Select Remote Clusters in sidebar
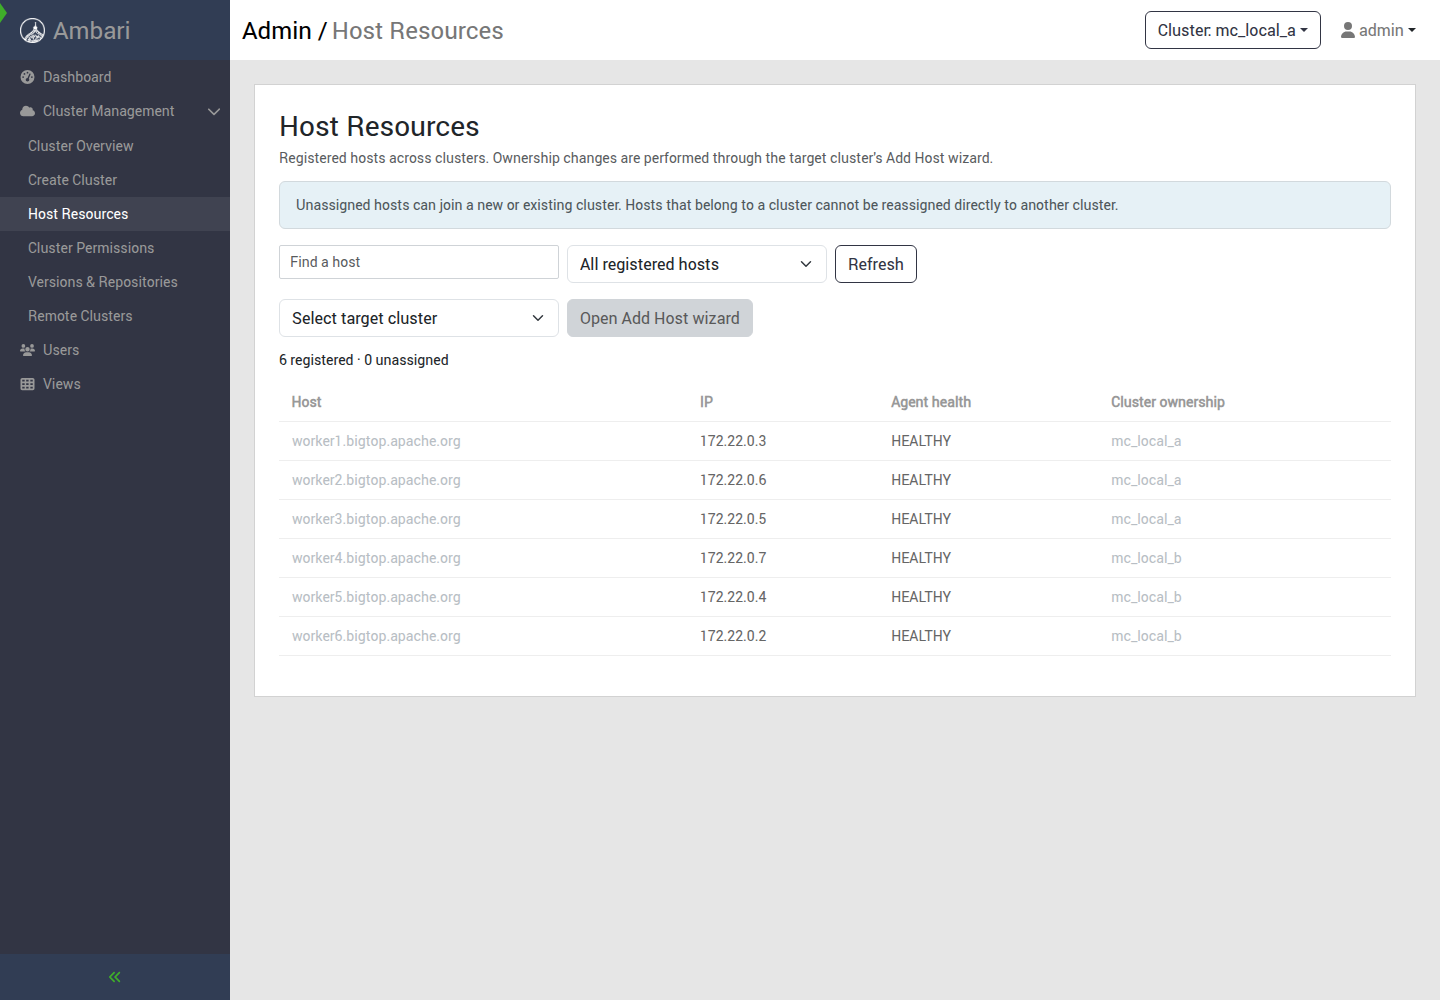Screen dimensions: 1440x1000 80,316
